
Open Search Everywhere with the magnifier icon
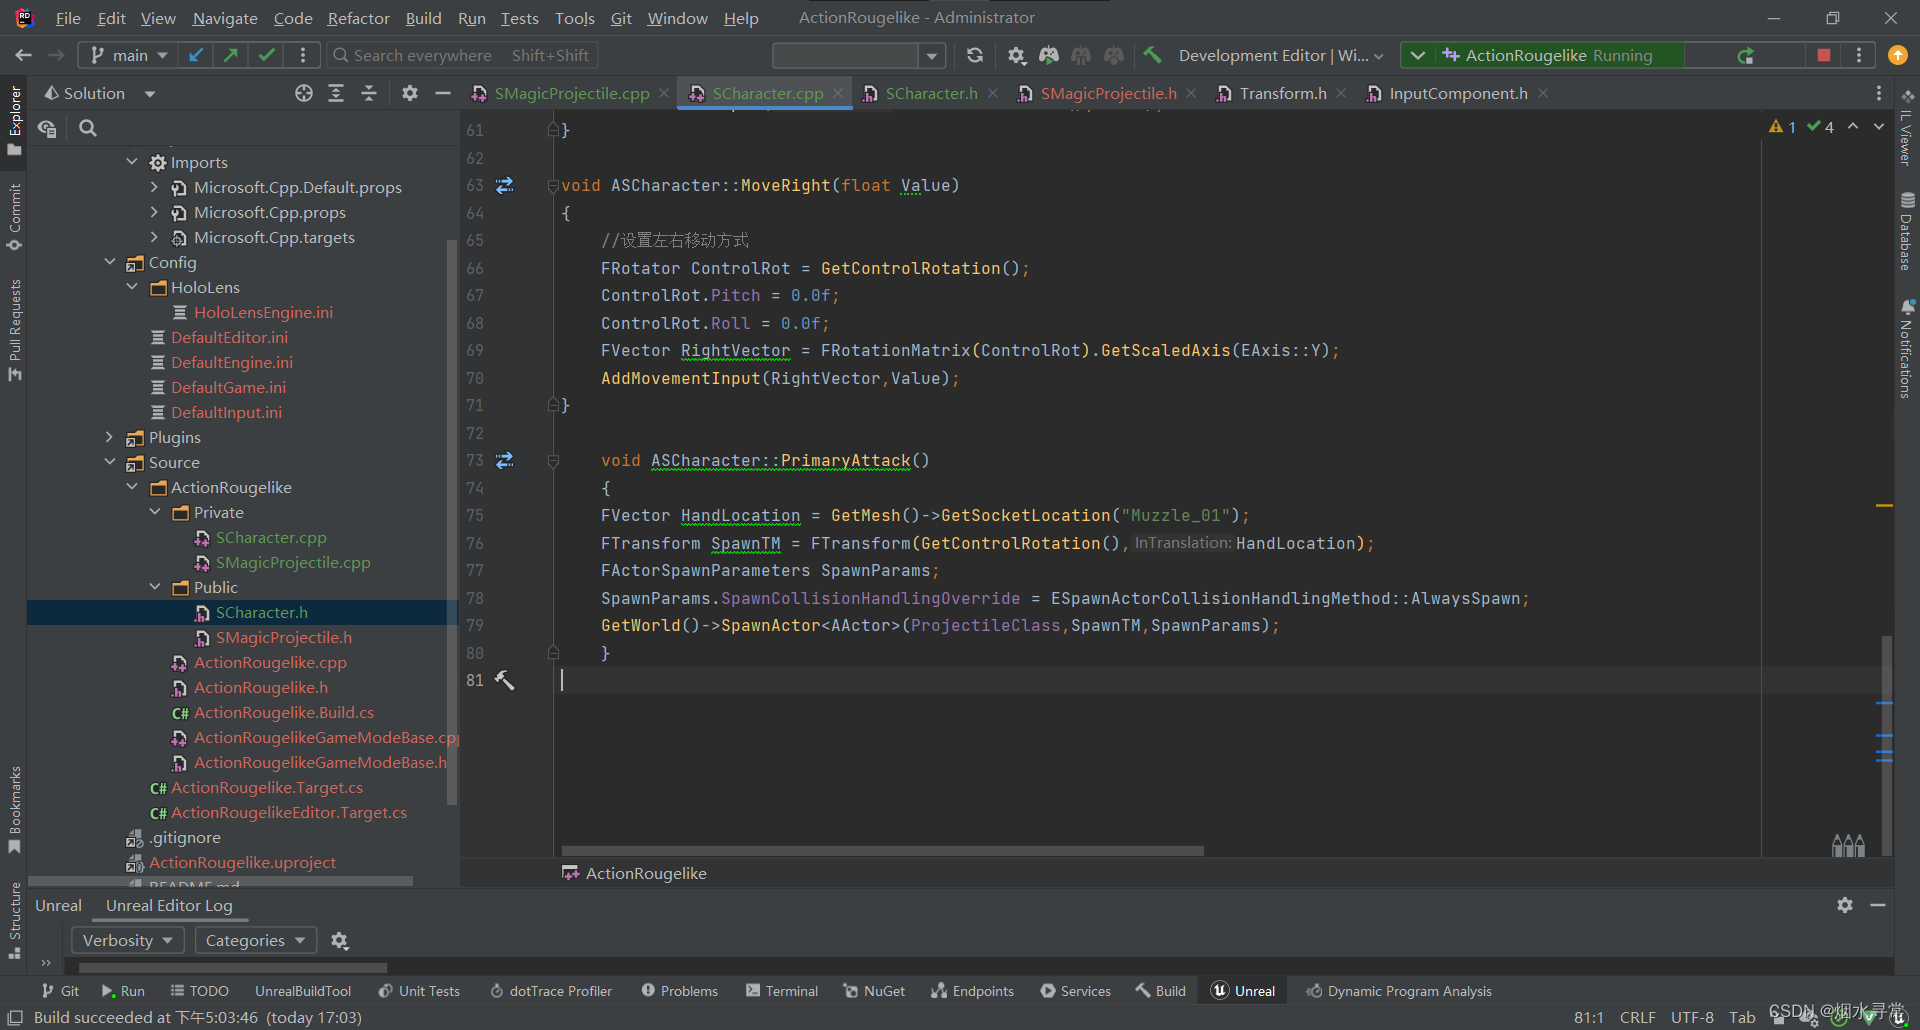tap(340, 55)
